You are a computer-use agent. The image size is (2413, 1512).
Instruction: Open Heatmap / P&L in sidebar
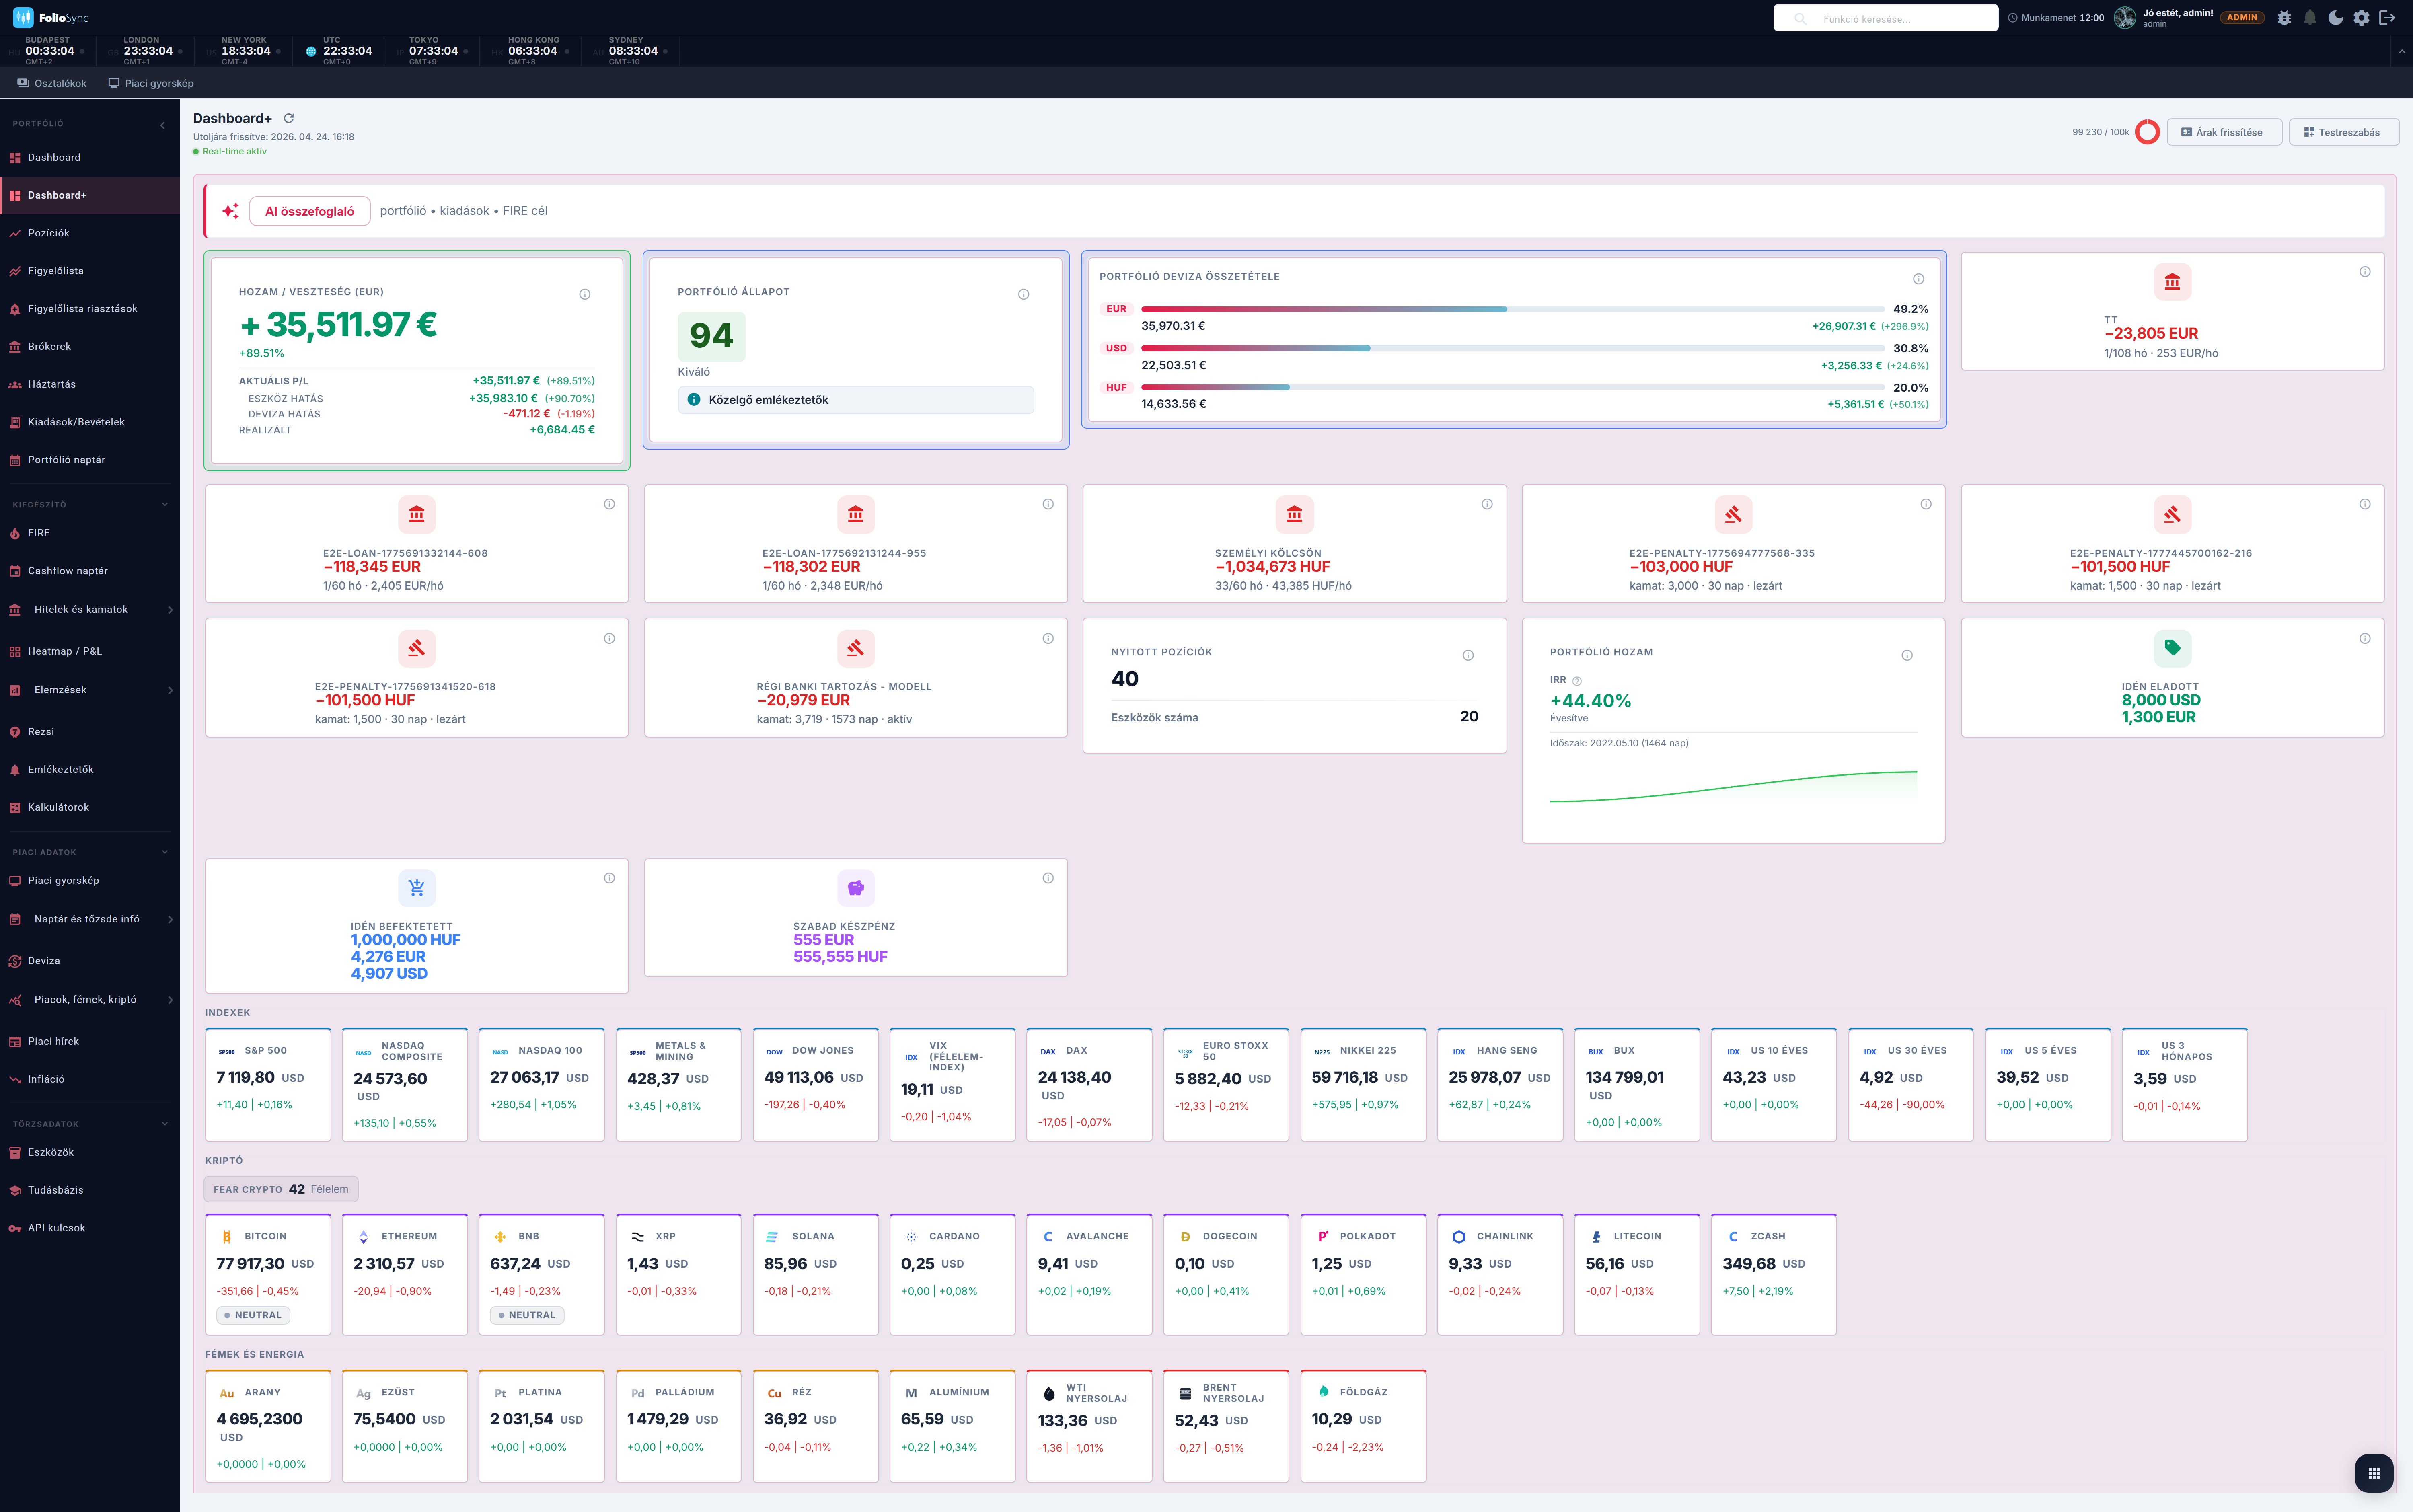pos(90,651)
